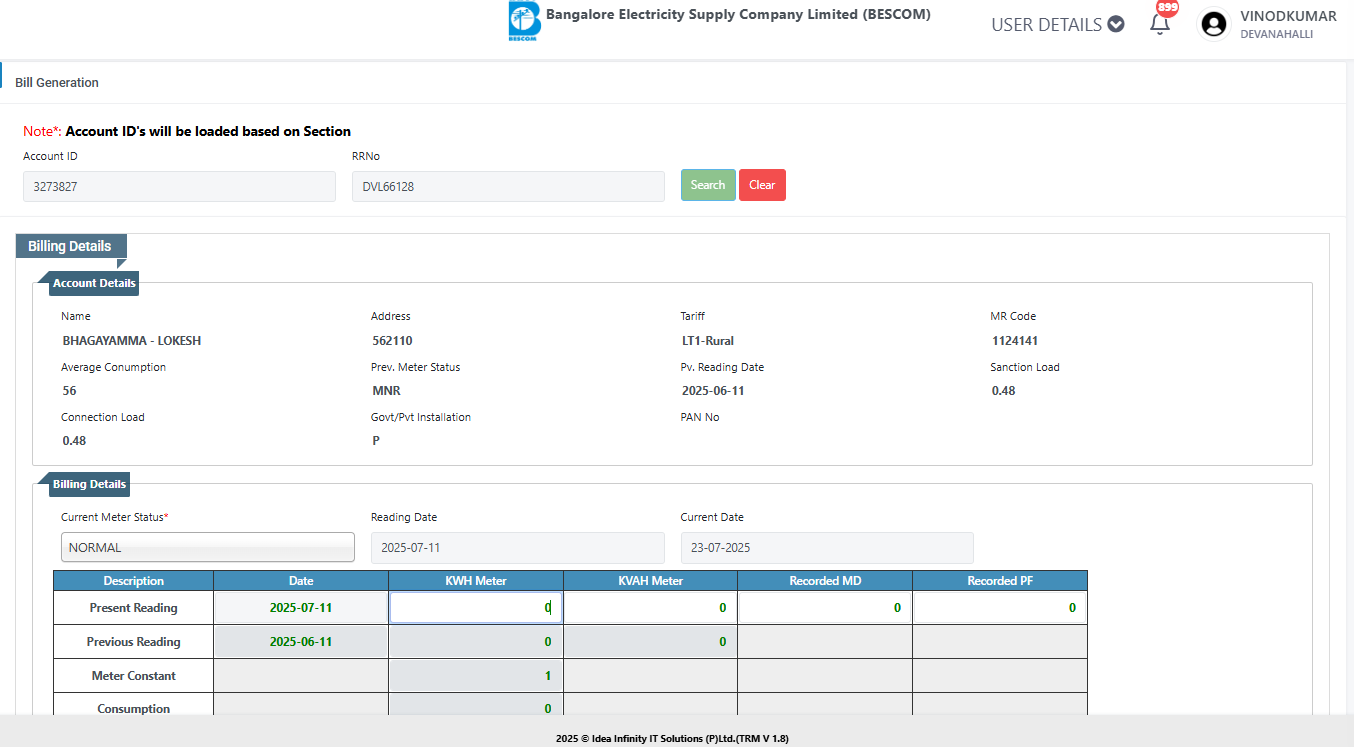Click the DEVANAHALLI location text
1354x747 pixels.
pos(1276,34)
